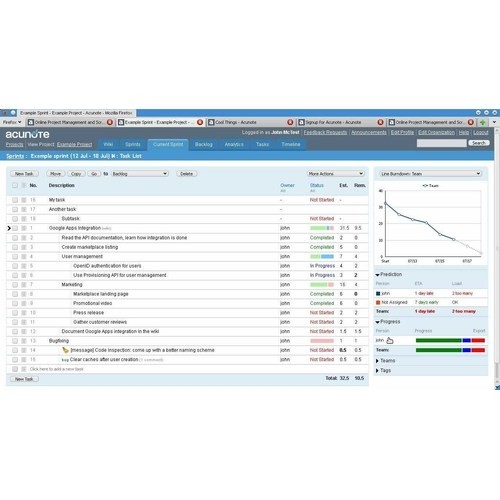Switch to the Sprints tab
Image resolution: width=500 pixels, height=500 pixels.
(x=133, y=144)
